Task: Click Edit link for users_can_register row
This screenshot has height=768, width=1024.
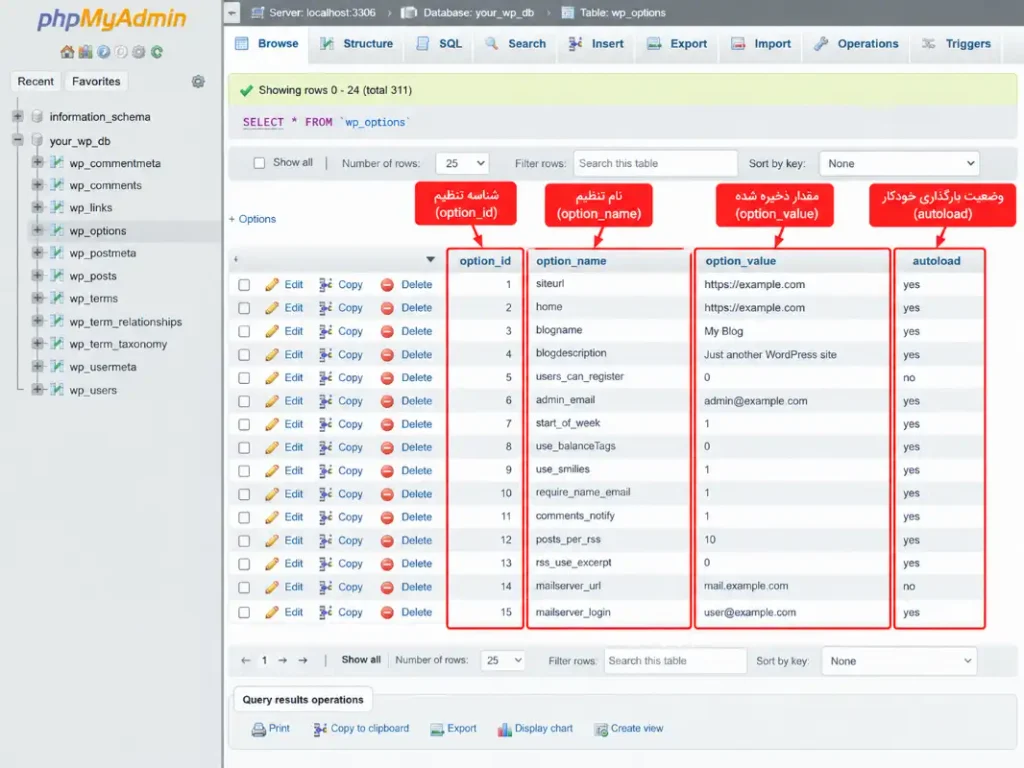Action: tap(293, 377)
